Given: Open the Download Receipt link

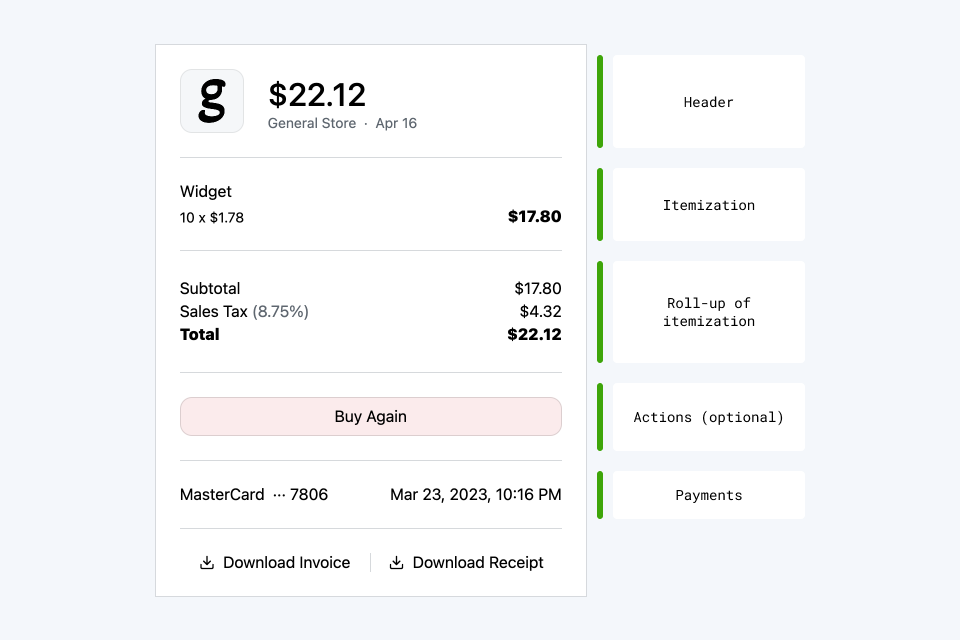Looking at the screenshot, I should (x=478, y=563).
